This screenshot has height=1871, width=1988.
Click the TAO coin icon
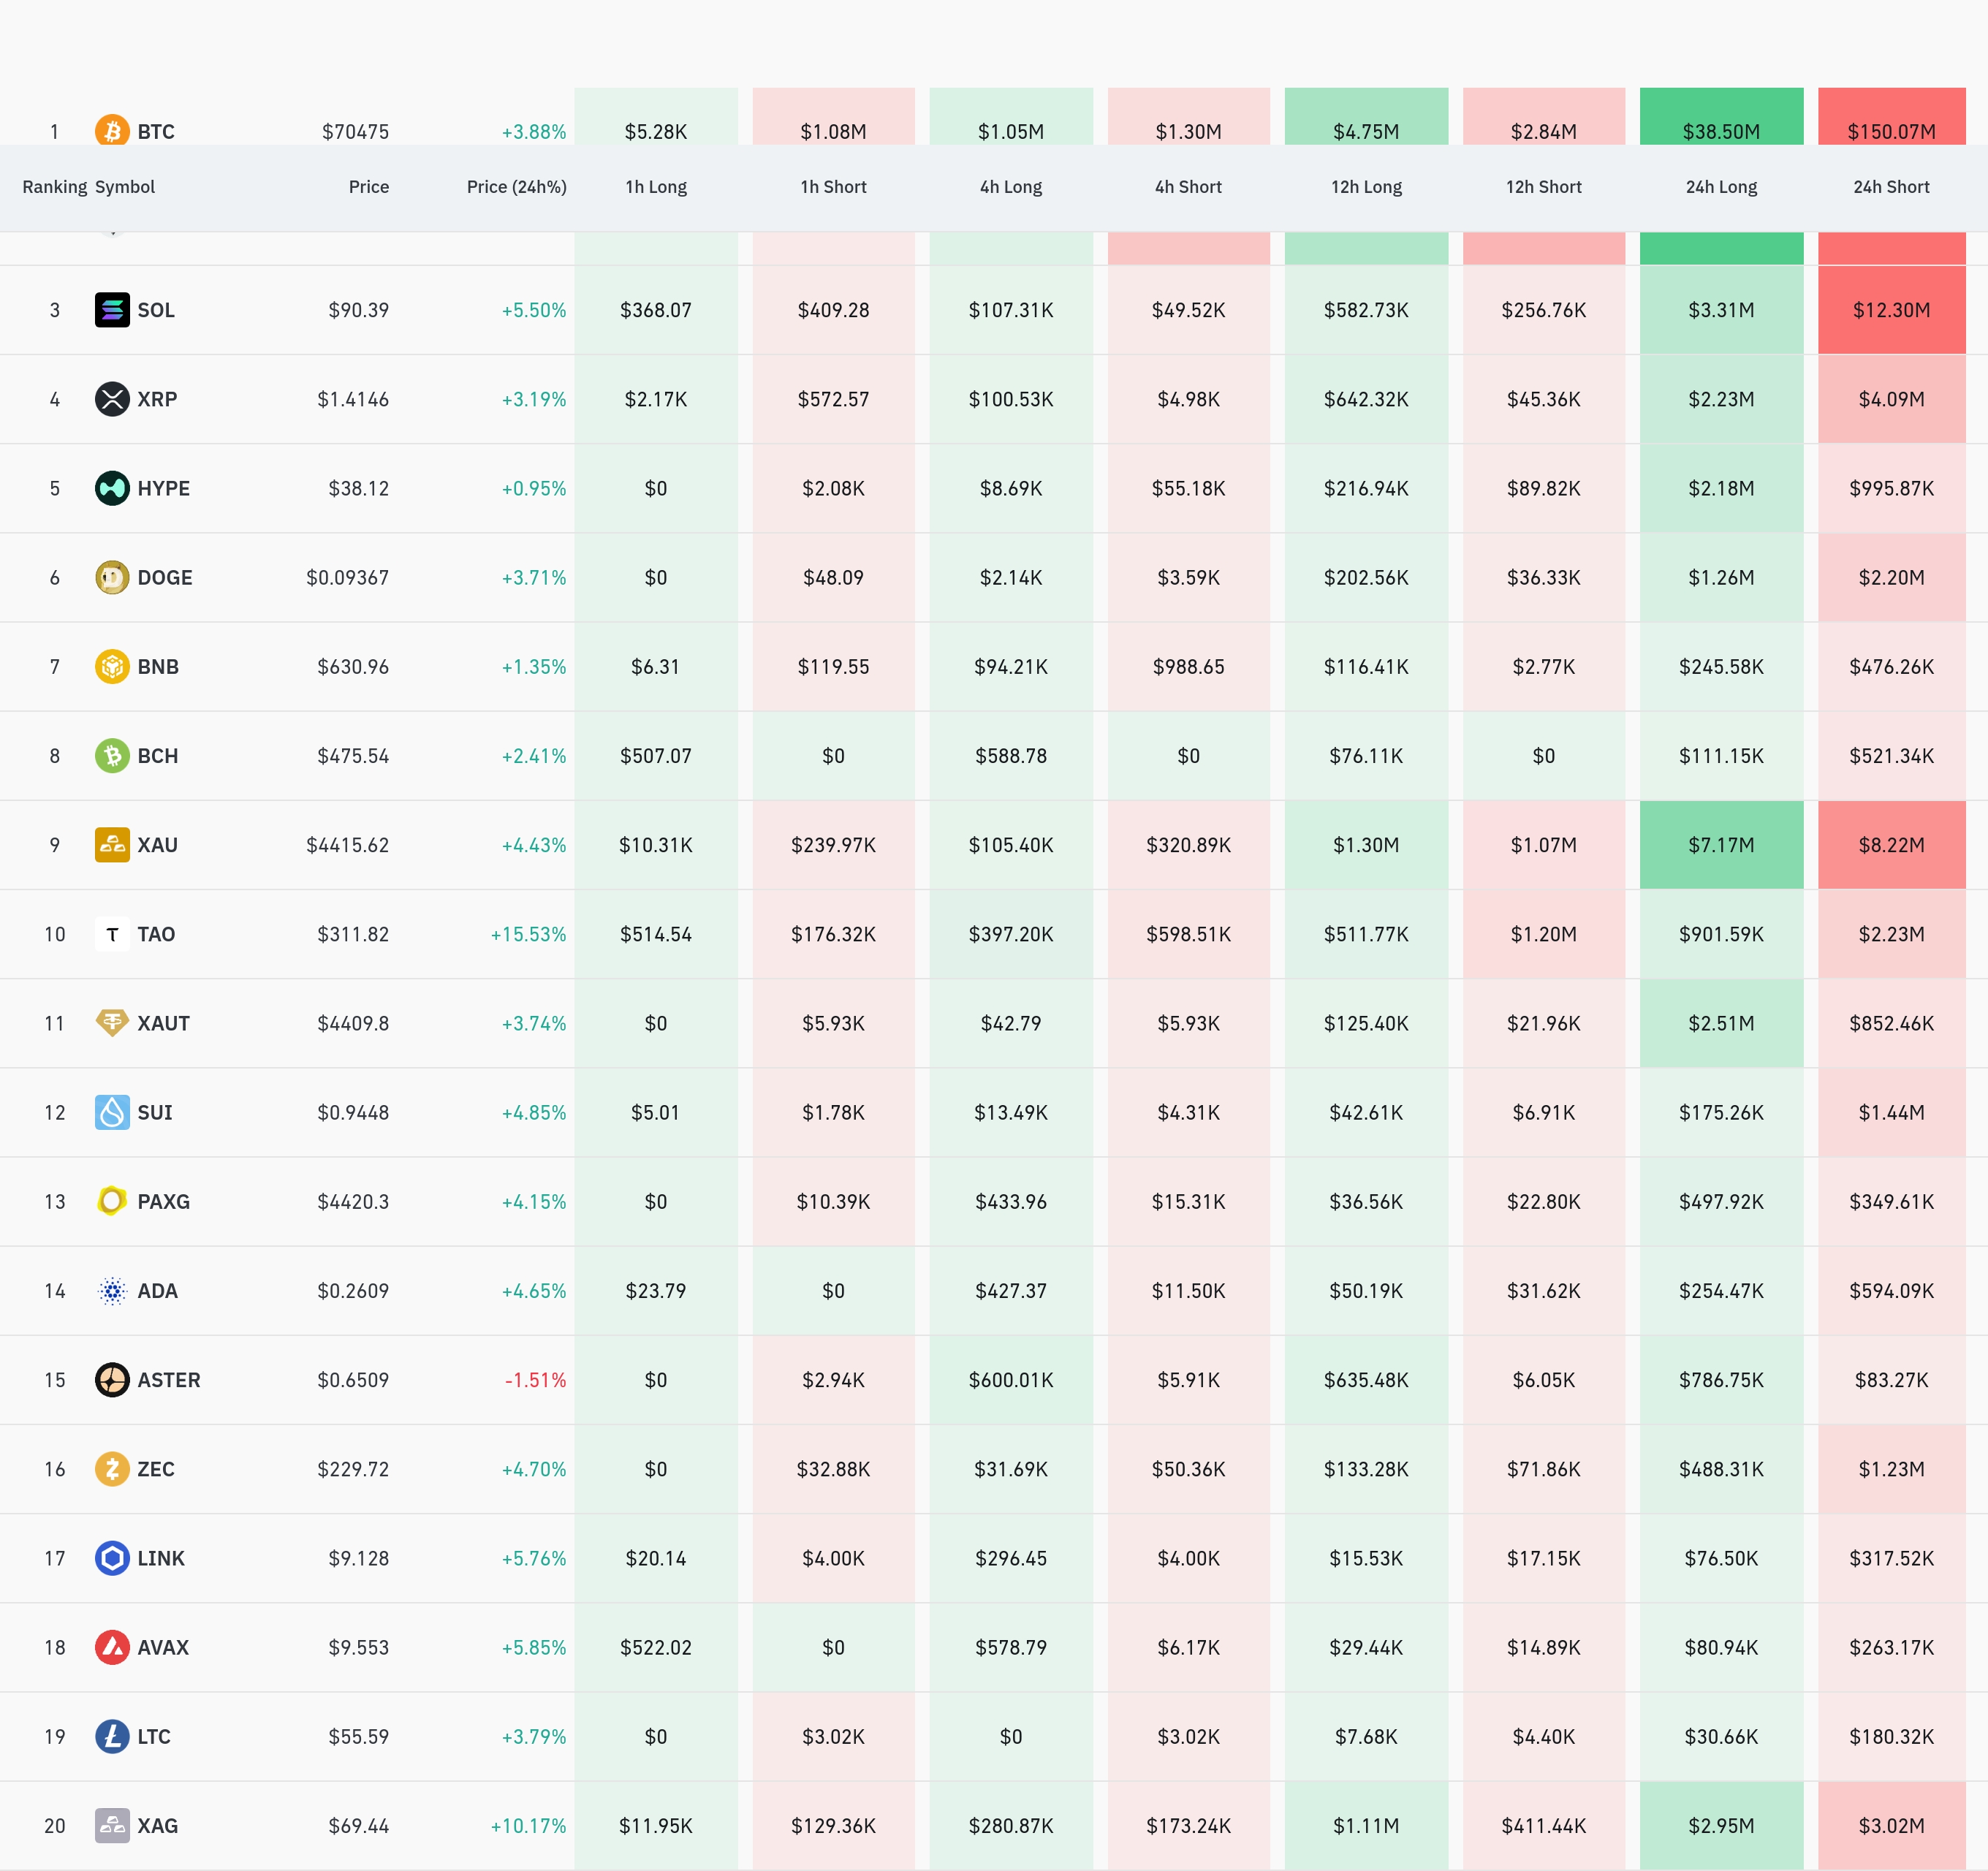tap(112, 934)
